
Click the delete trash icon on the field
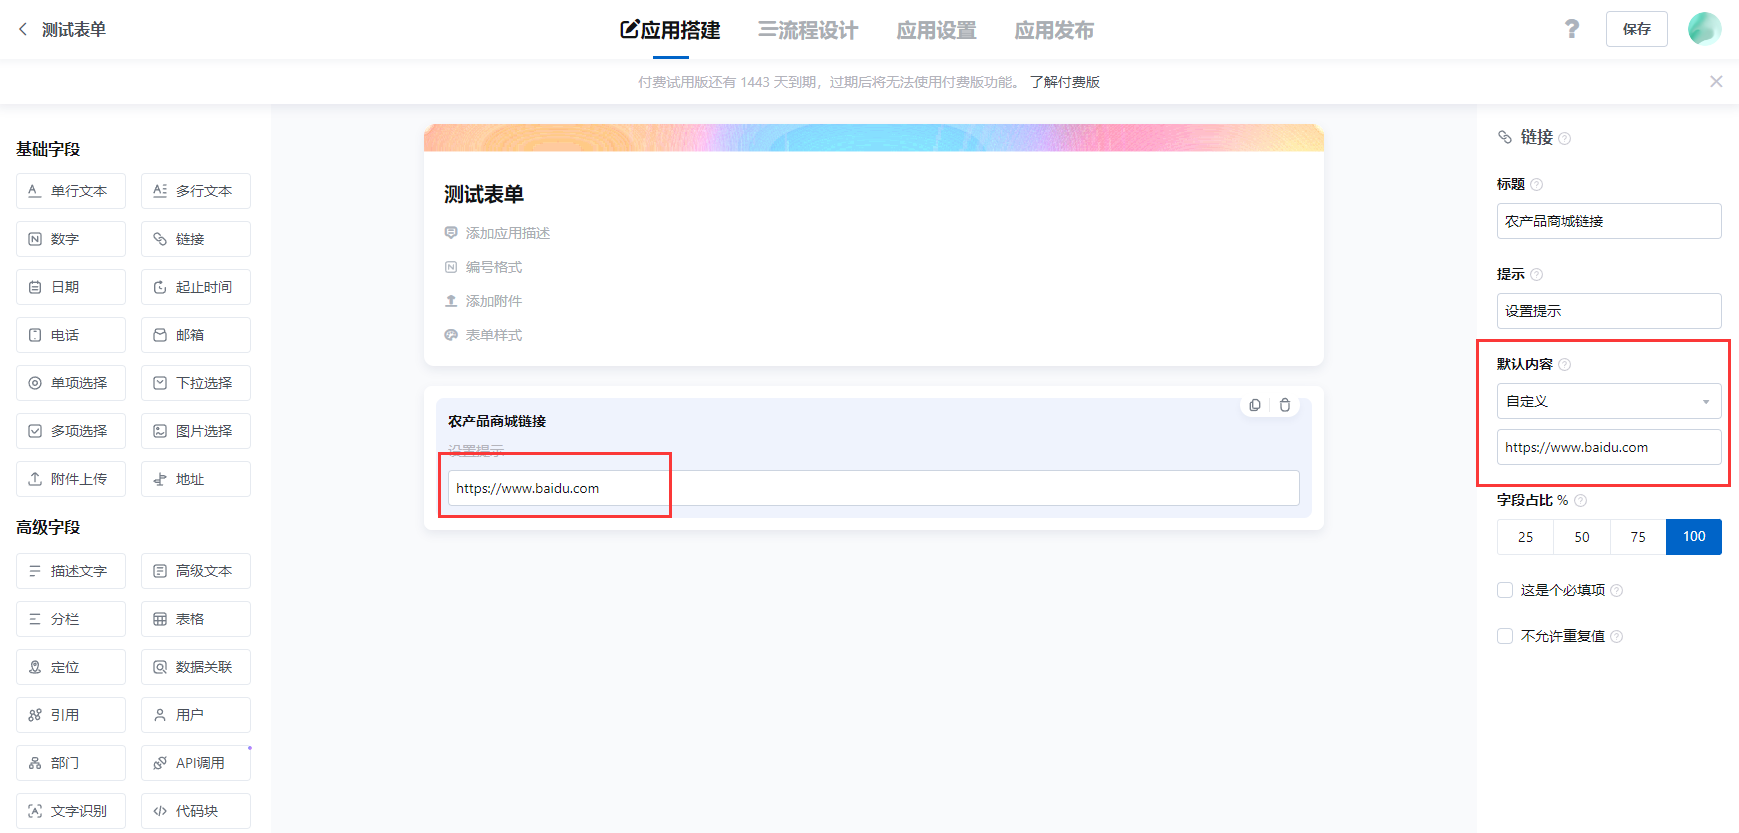point(1285,405)
